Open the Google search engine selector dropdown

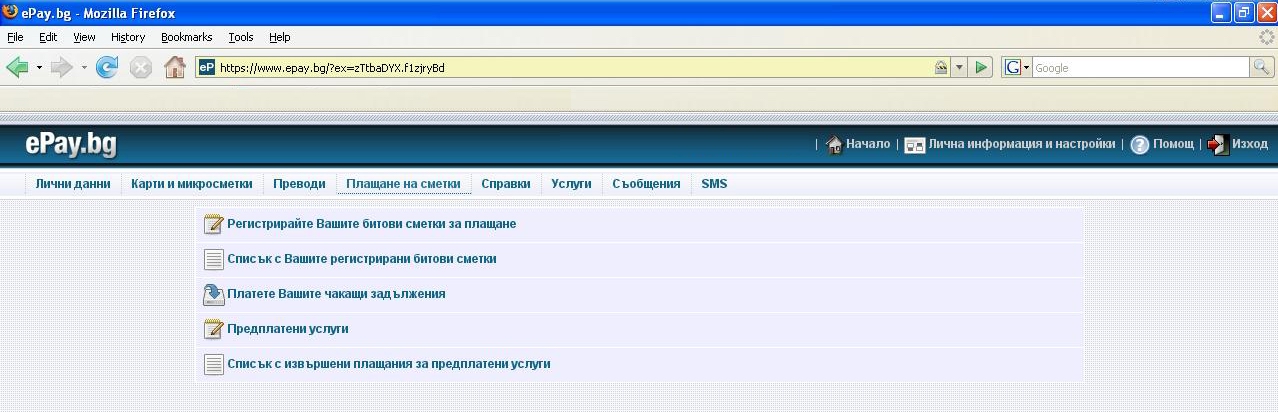click(x=1016, y=67)
